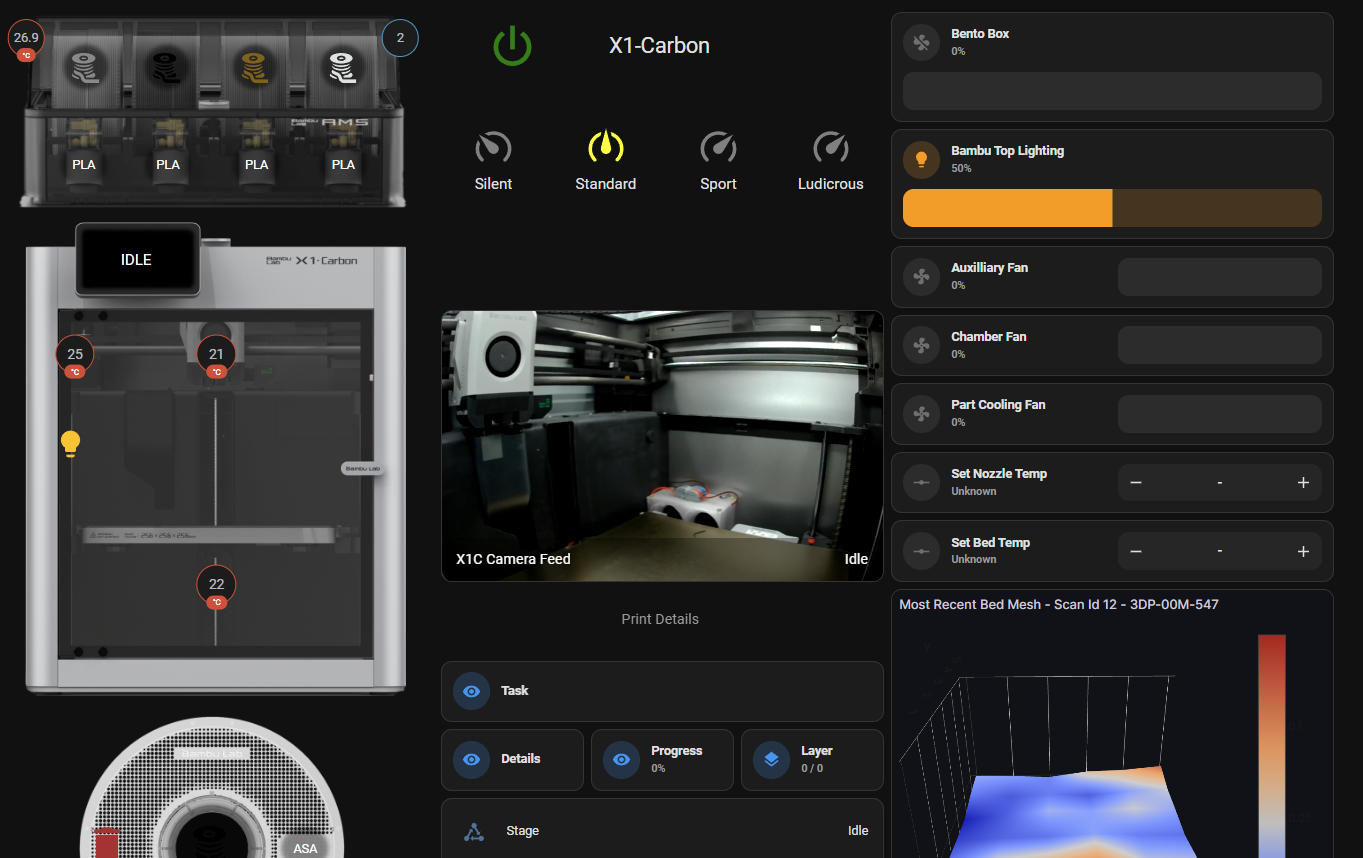Click the AMS humidity badge showing 2
This screenshot has height=858, width=1363.
[400, 39]
